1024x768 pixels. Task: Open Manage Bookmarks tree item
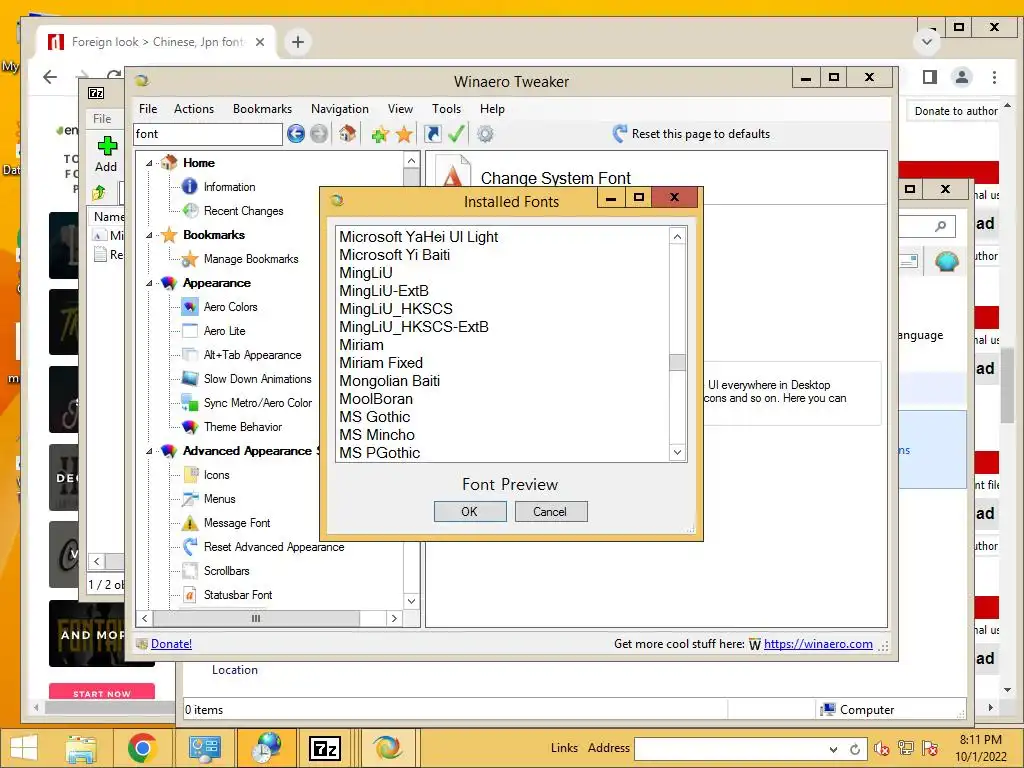(251, 259)
